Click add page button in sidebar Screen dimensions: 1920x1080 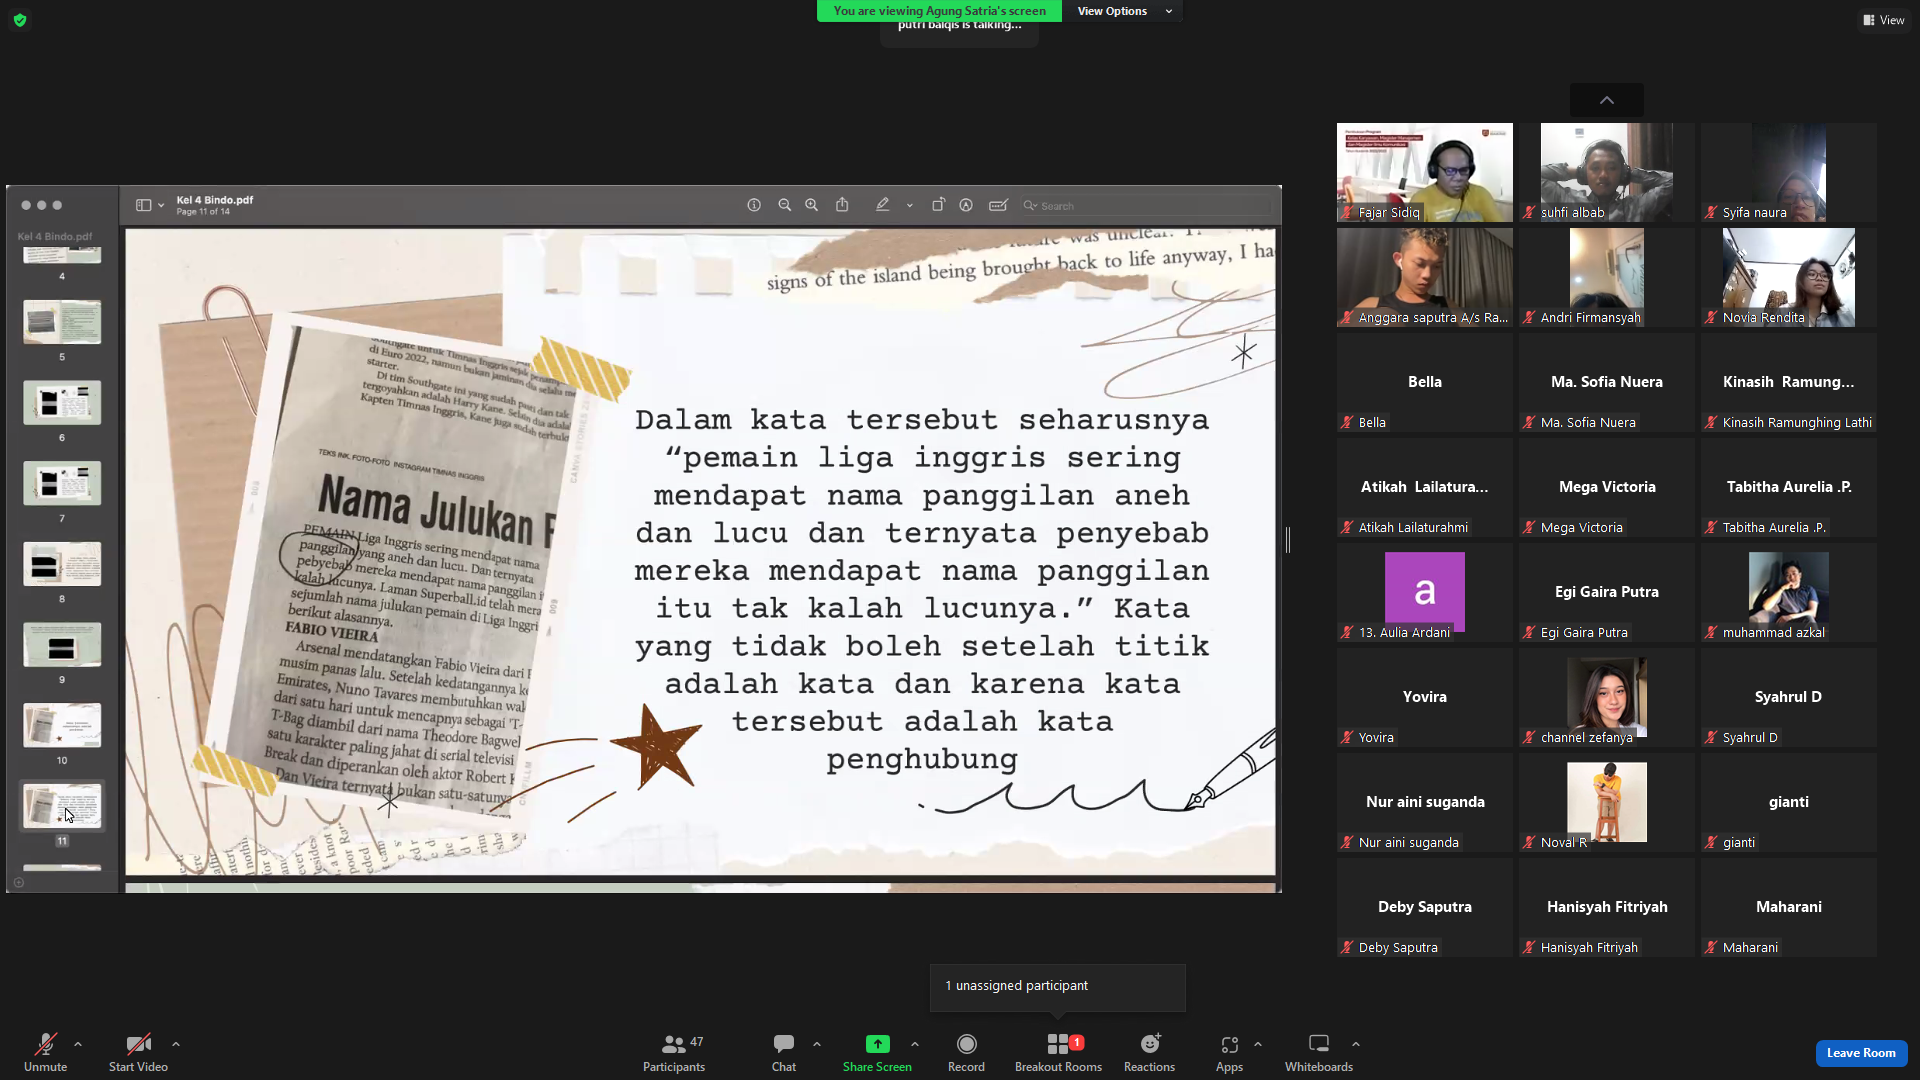pos(19,883)
